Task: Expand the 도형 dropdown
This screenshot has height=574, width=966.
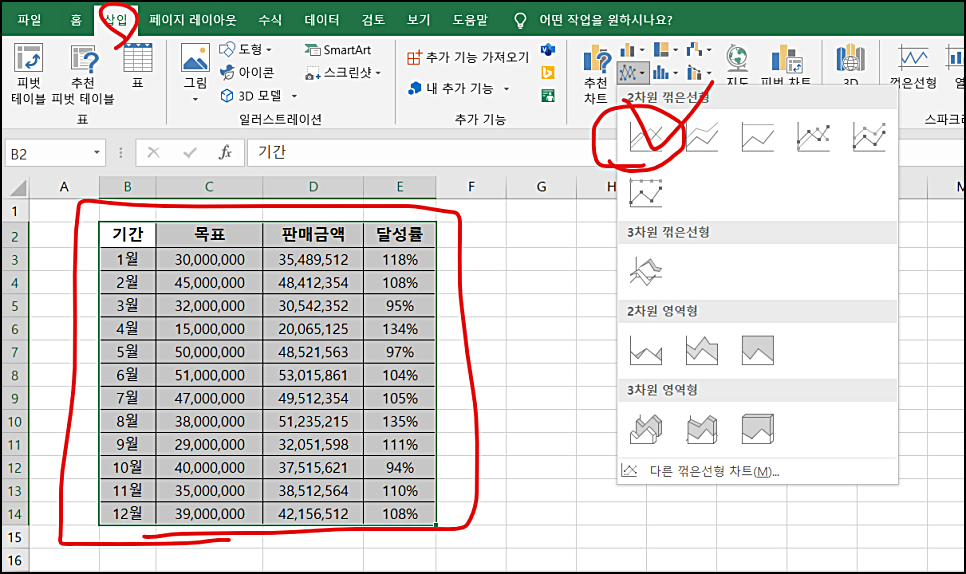Action: coord(269,50)
